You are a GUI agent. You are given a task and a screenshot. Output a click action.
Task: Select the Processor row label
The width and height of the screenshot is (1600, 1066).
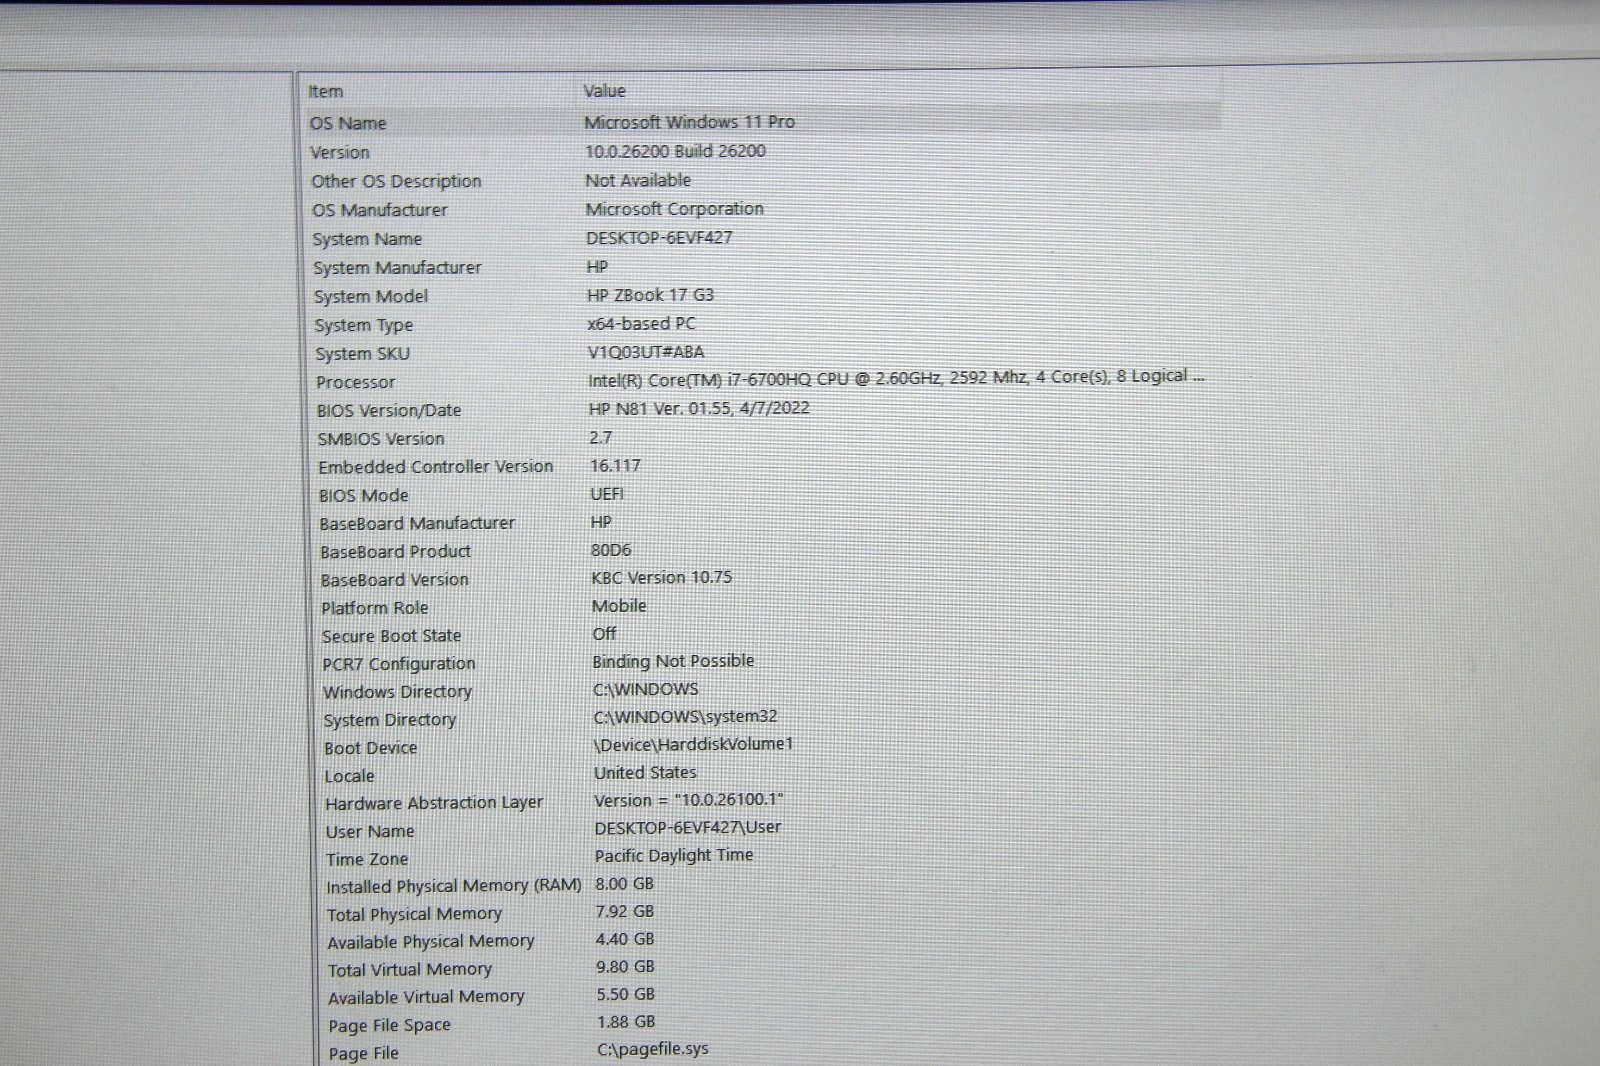point(356,382)
